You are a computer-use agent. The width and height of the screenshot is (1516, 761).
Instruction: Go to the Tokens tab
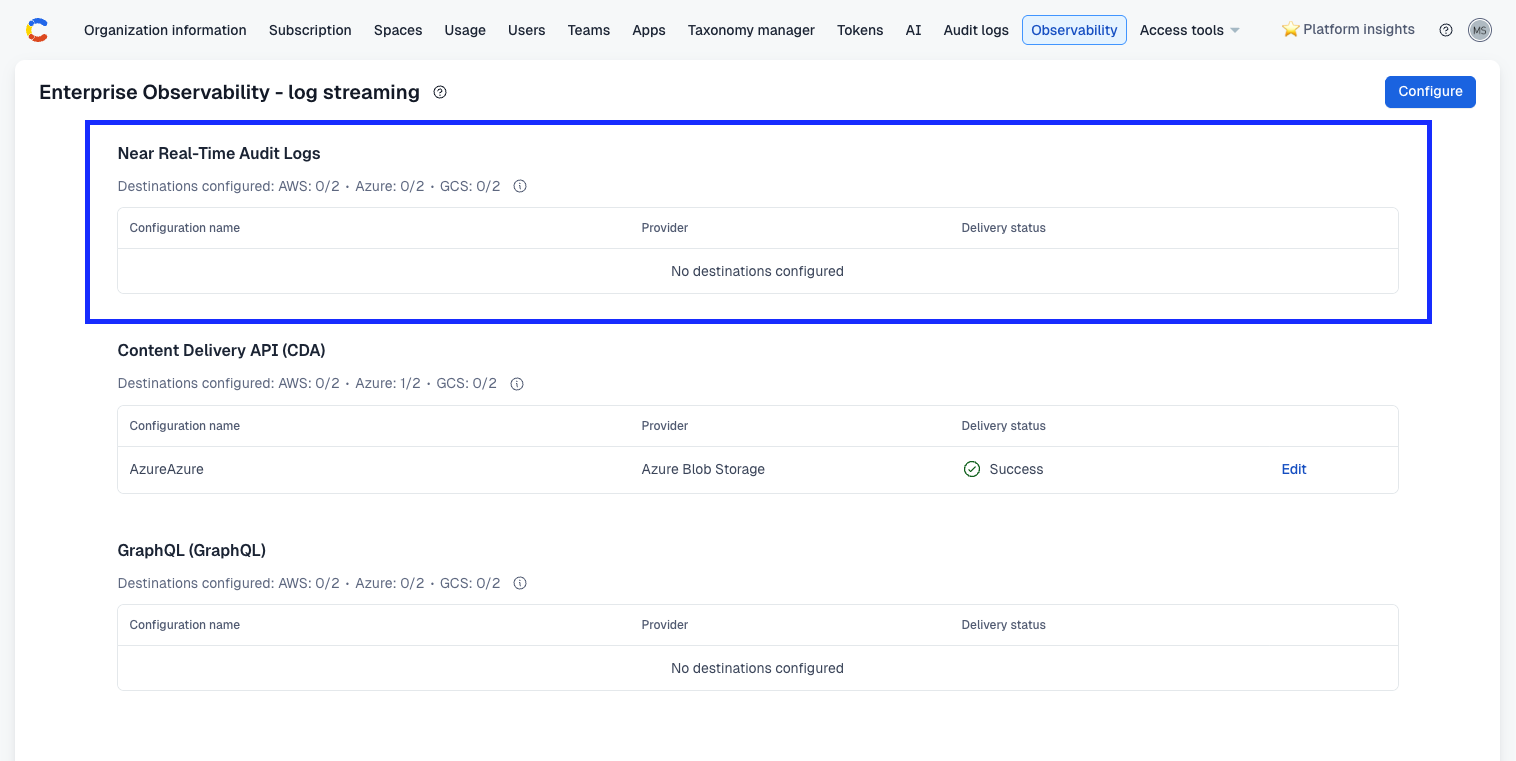point(860,30)
